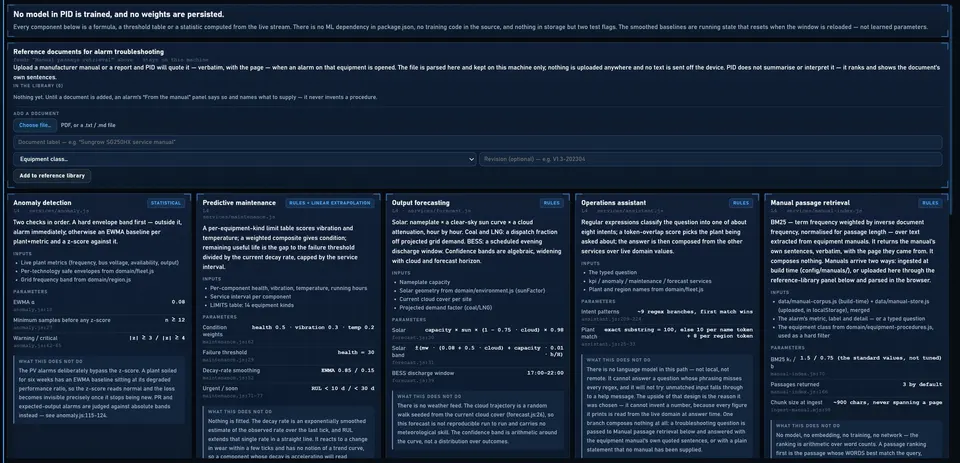
Task: Click the 'Condition weights' parameter
Action: pyautogui.click(x=215, y=330)
